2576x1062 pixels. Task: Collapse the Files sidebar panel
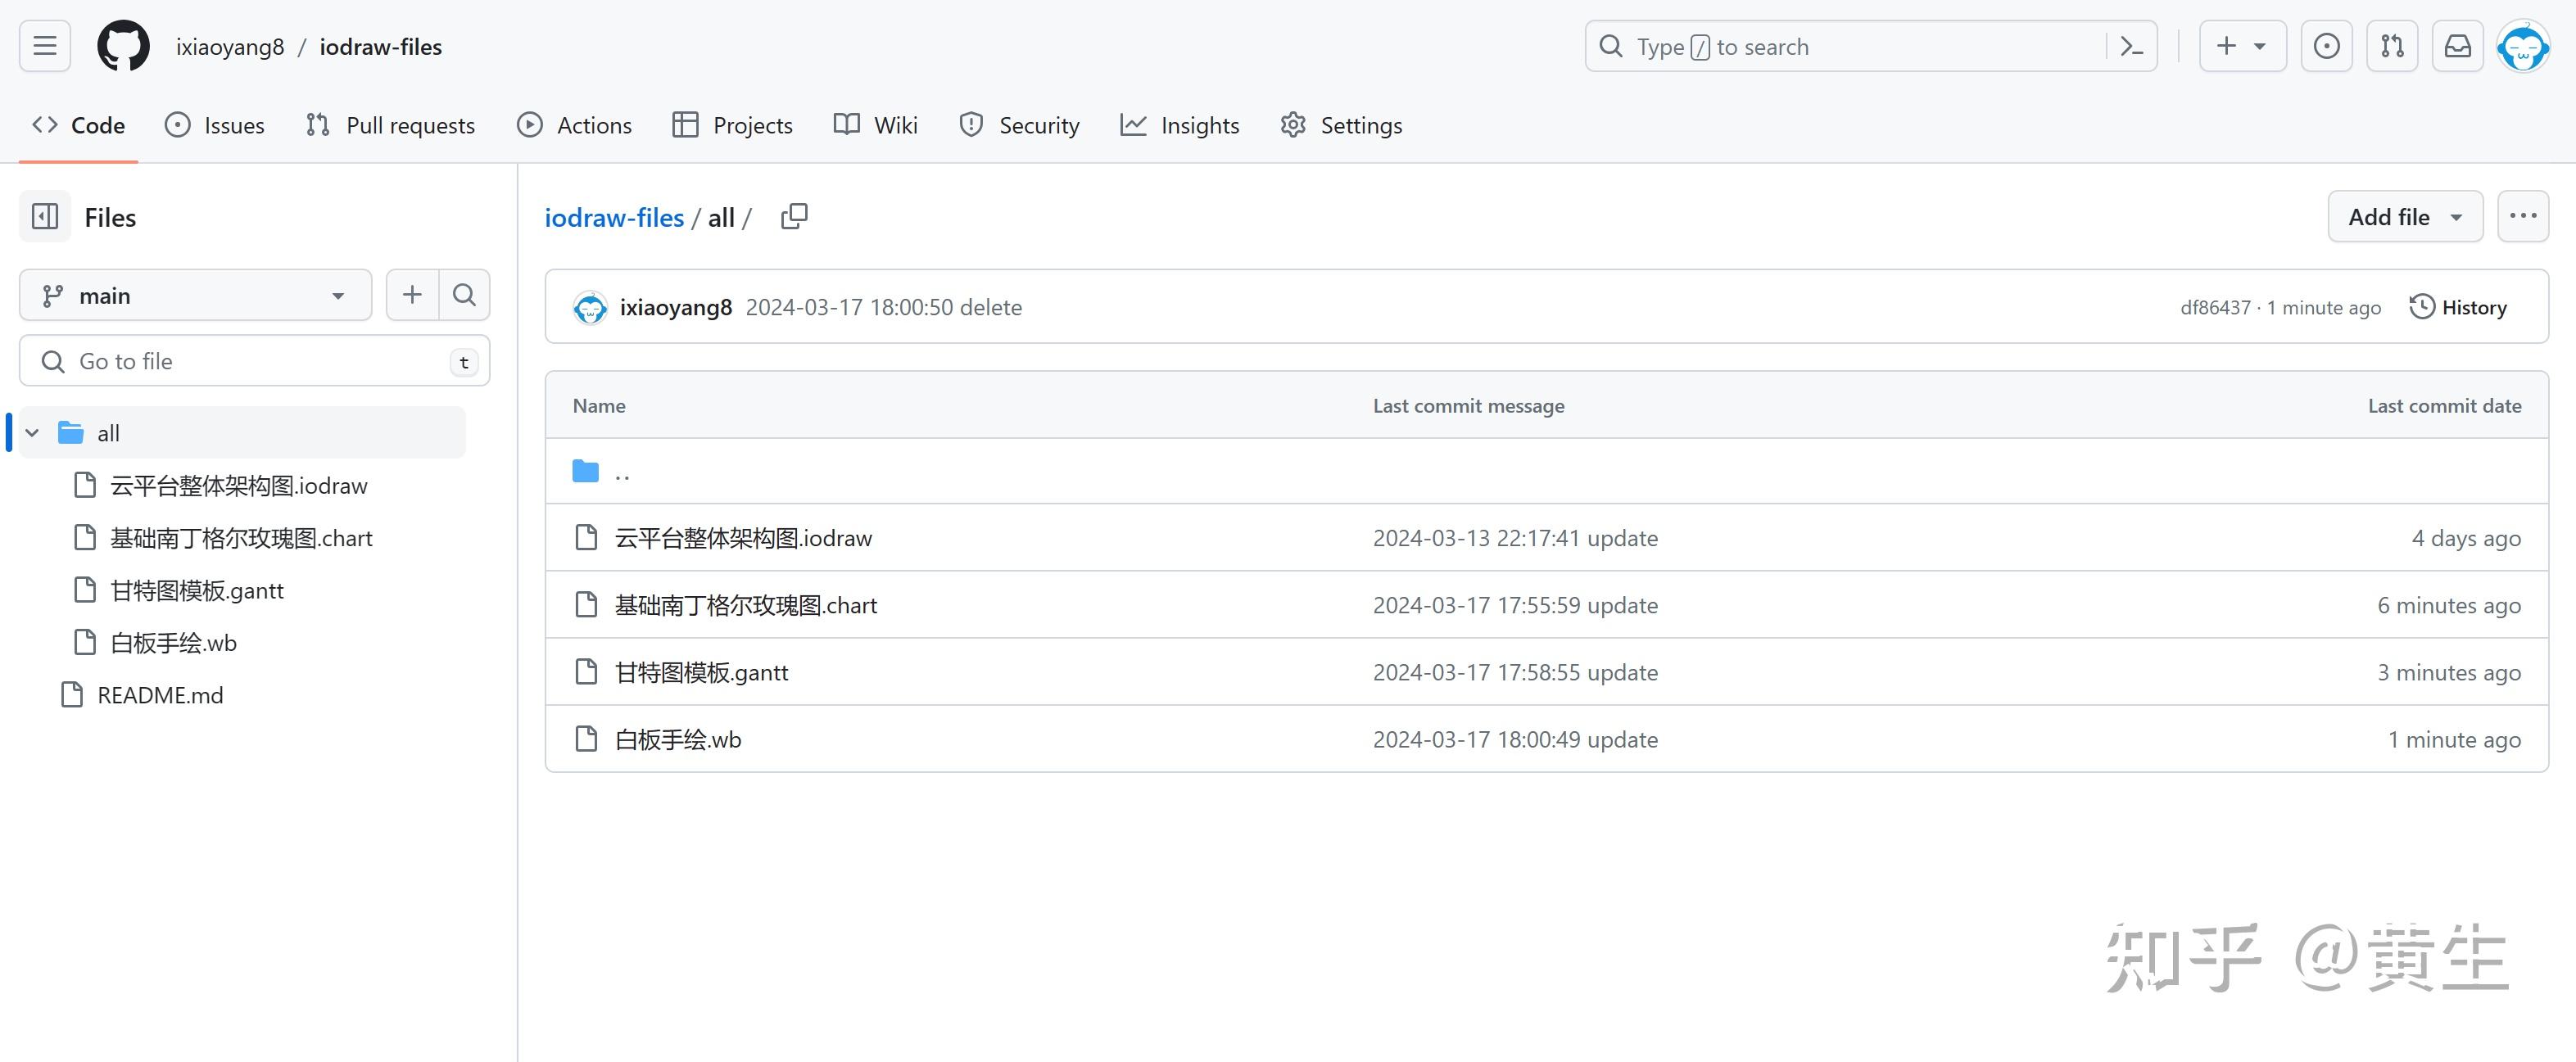click(44, 216)
